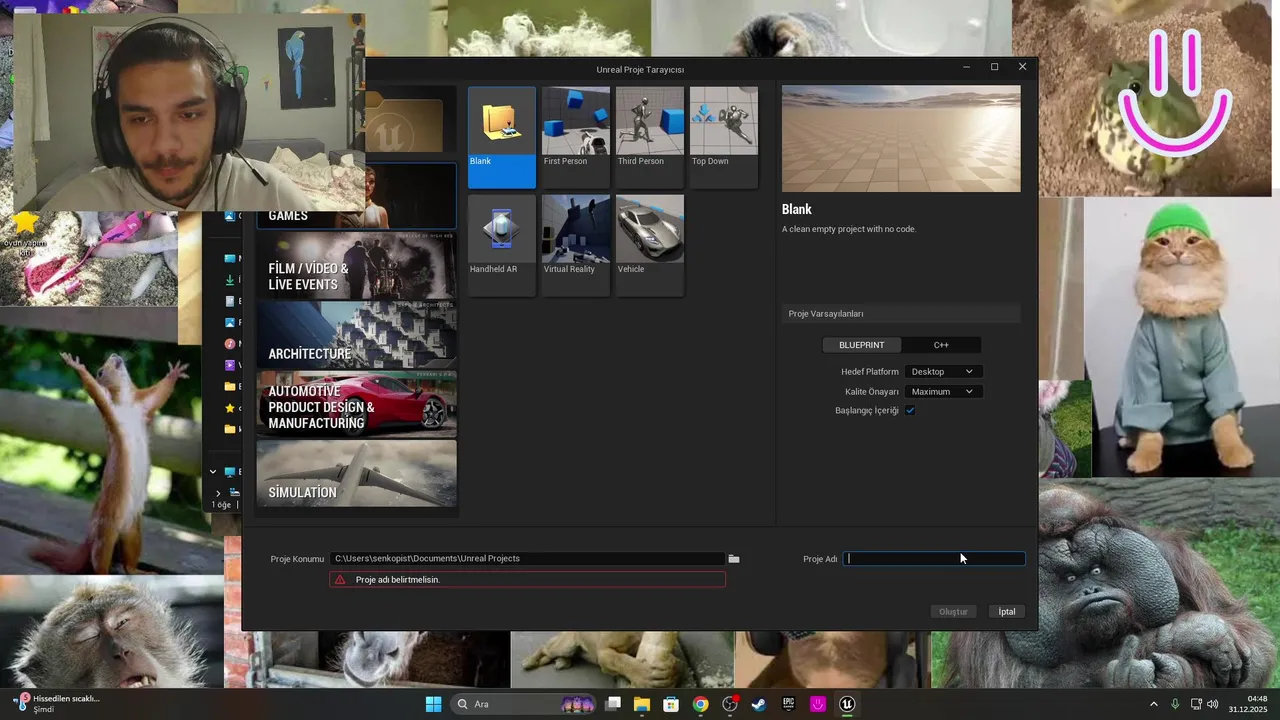This screenshot has height=720, width=1280.
Task: Open Pictures folder icon in File Explorer sidebar
Action: [230, 323]
